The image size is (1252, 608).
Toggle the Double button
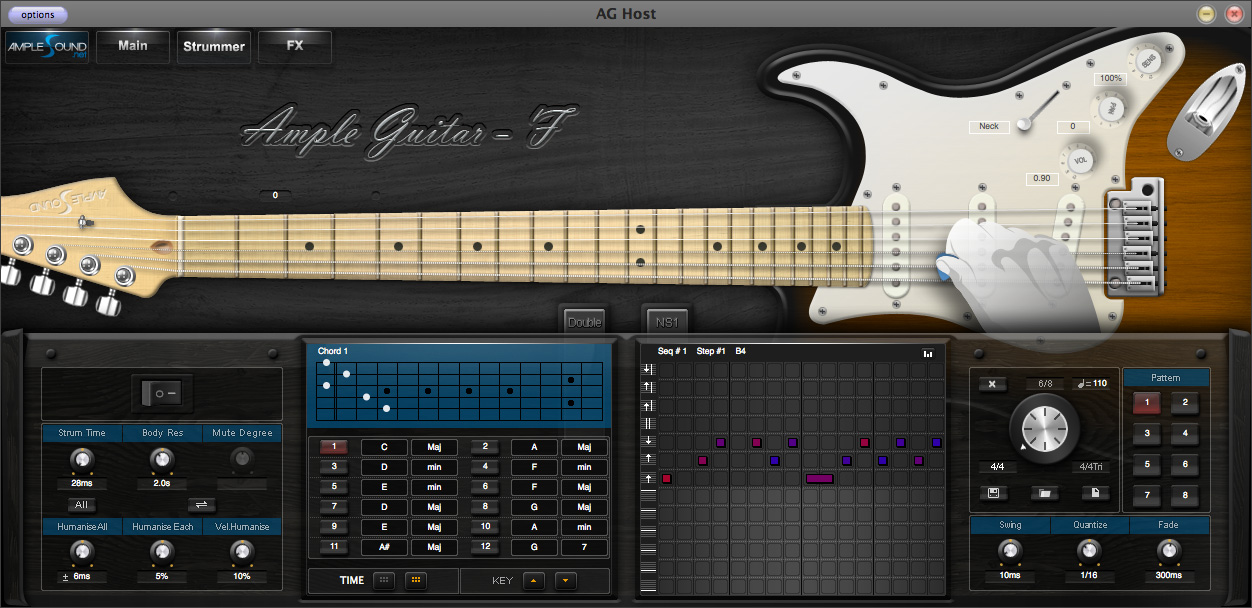click(x=585, y=322)
